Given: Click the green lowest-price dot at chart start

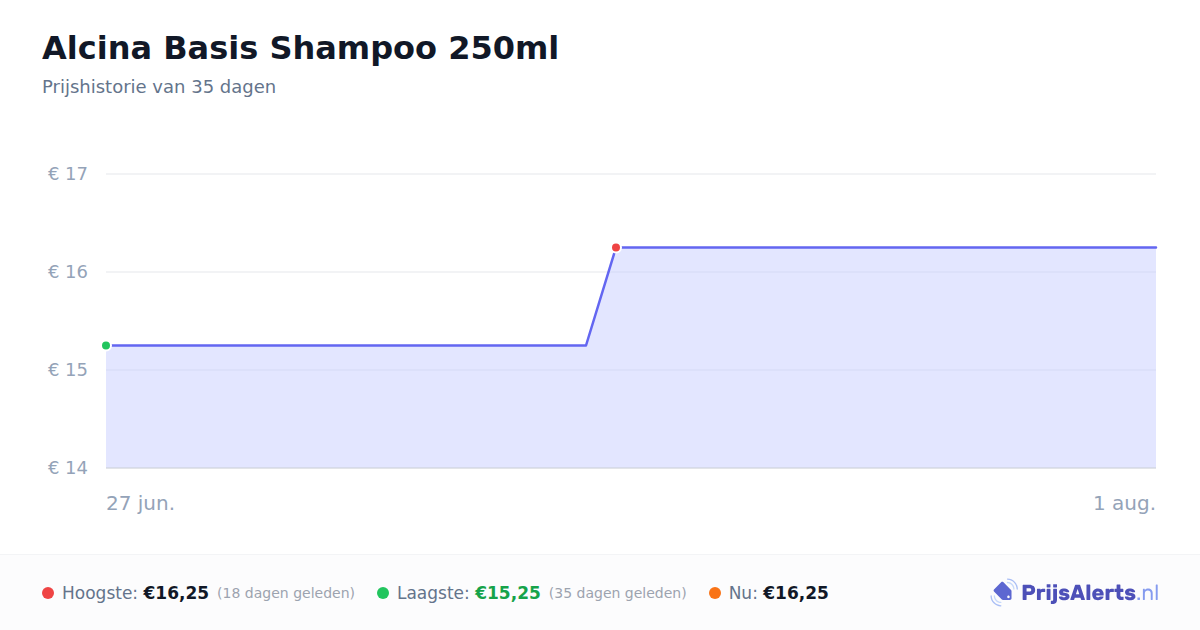Looking at the screenshot, I should [x=106, y=345].
